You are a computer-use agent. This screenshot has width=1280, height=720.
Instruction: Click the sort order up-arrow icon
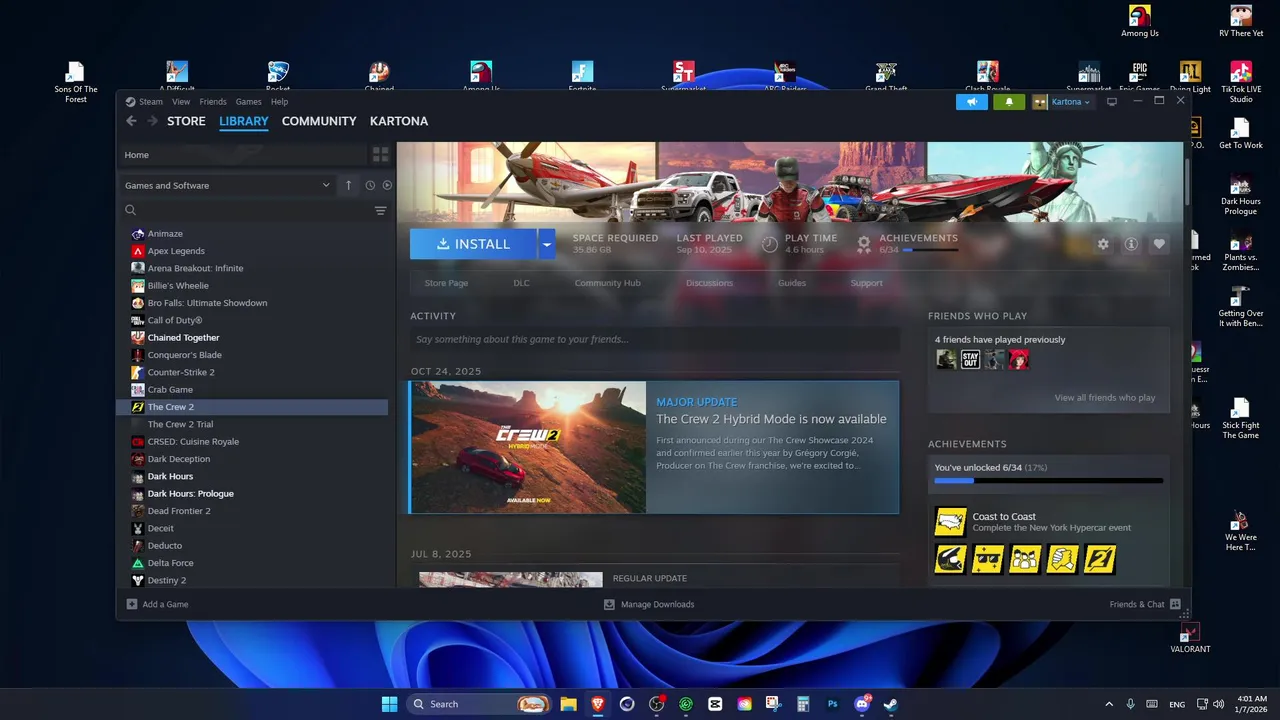pyautogui.click(x=348, y=185)
